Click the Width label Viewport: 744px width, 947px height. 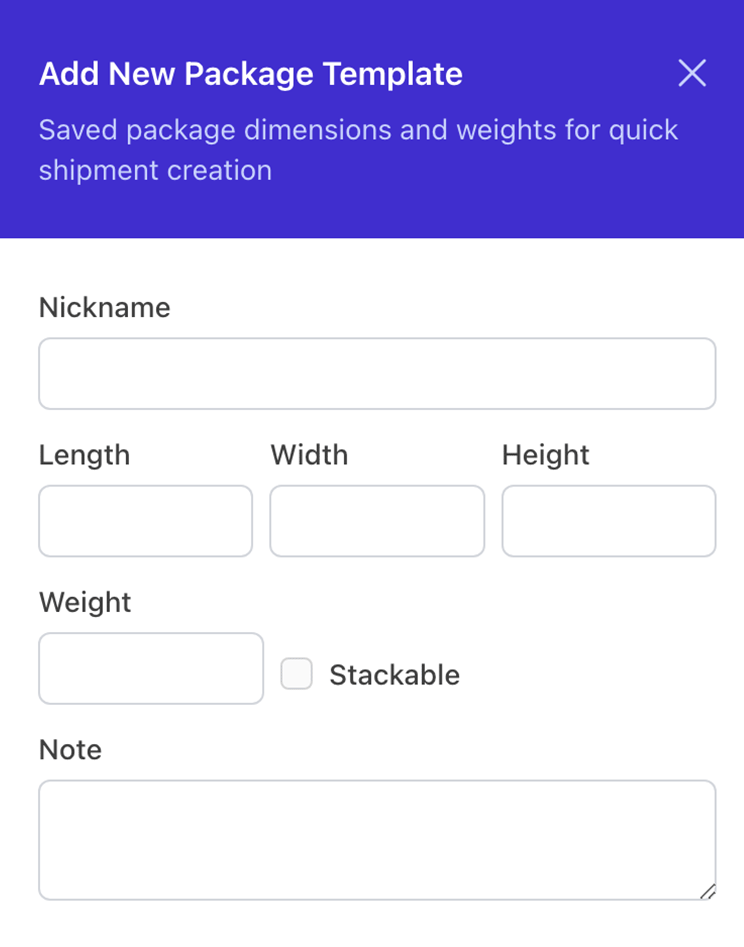309,455
